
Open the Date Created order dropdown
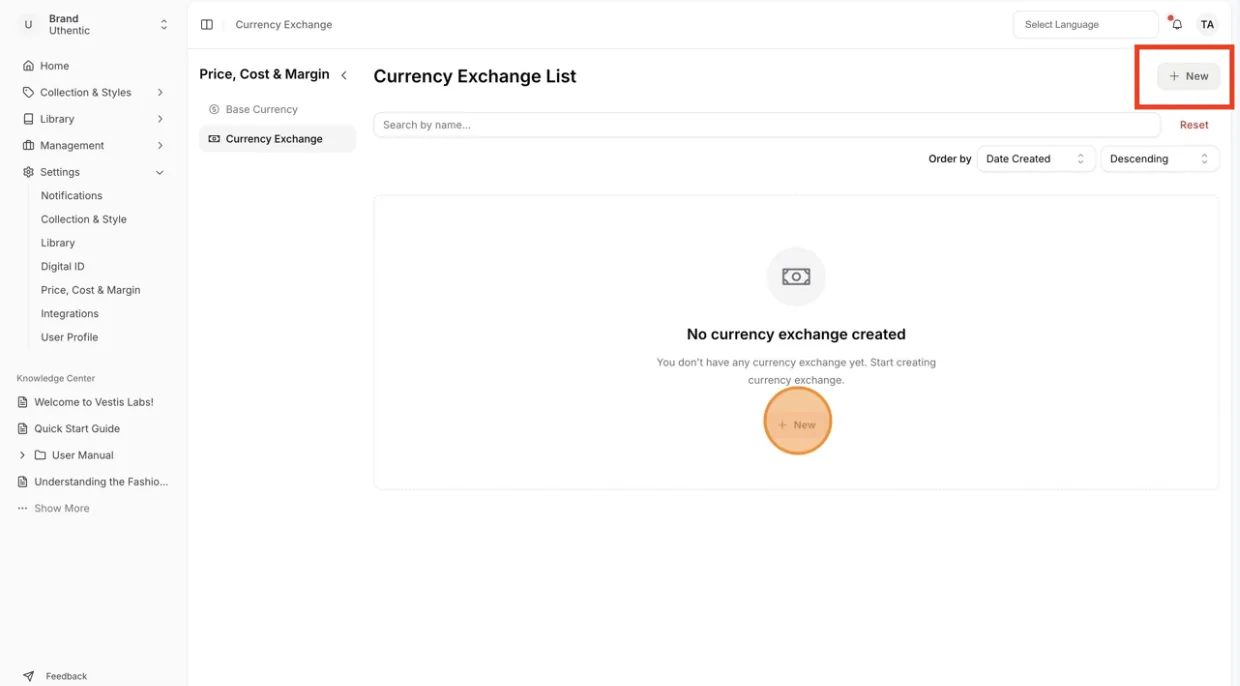point(1036,159)
